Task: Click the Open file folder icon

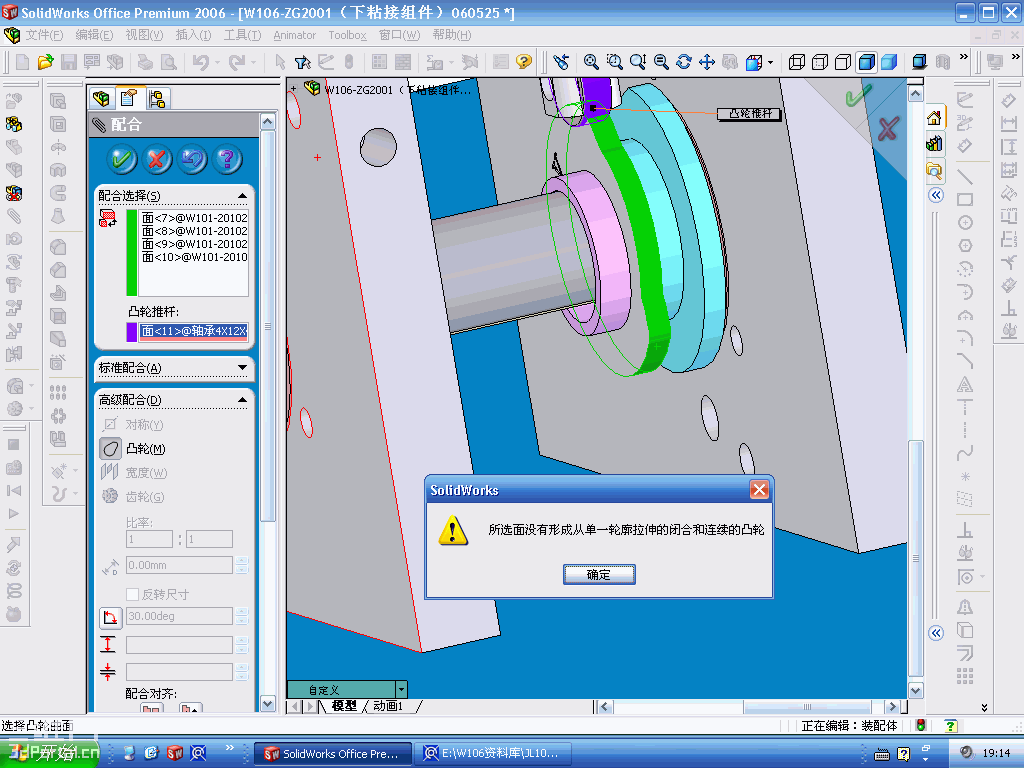Action: point(45,62)
